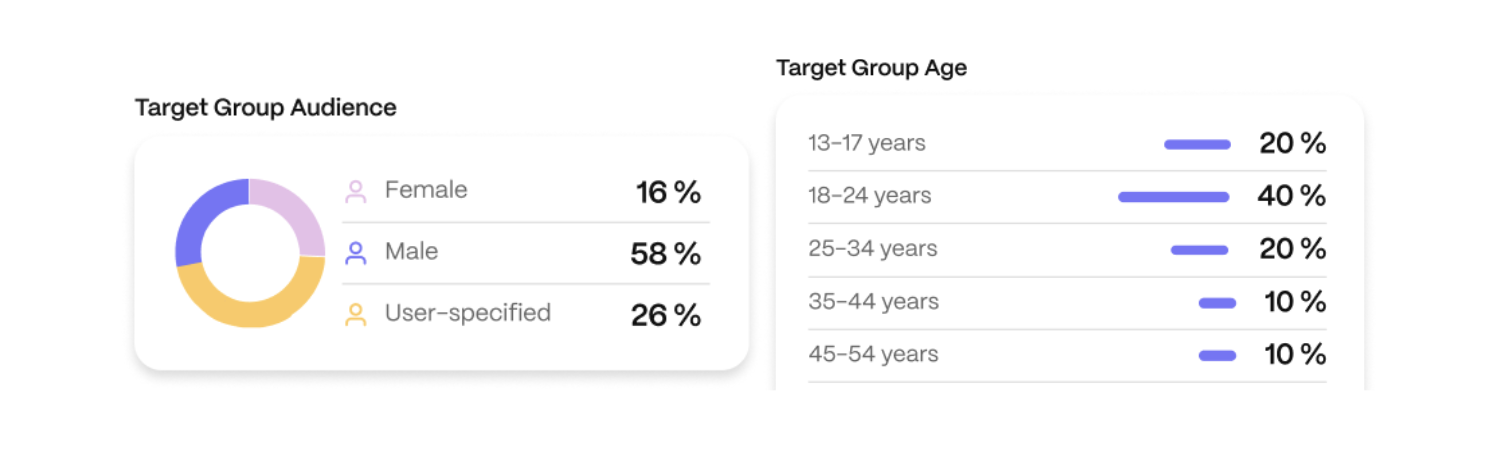
Task: Select the Male audience label
Action: coord(411,252)
